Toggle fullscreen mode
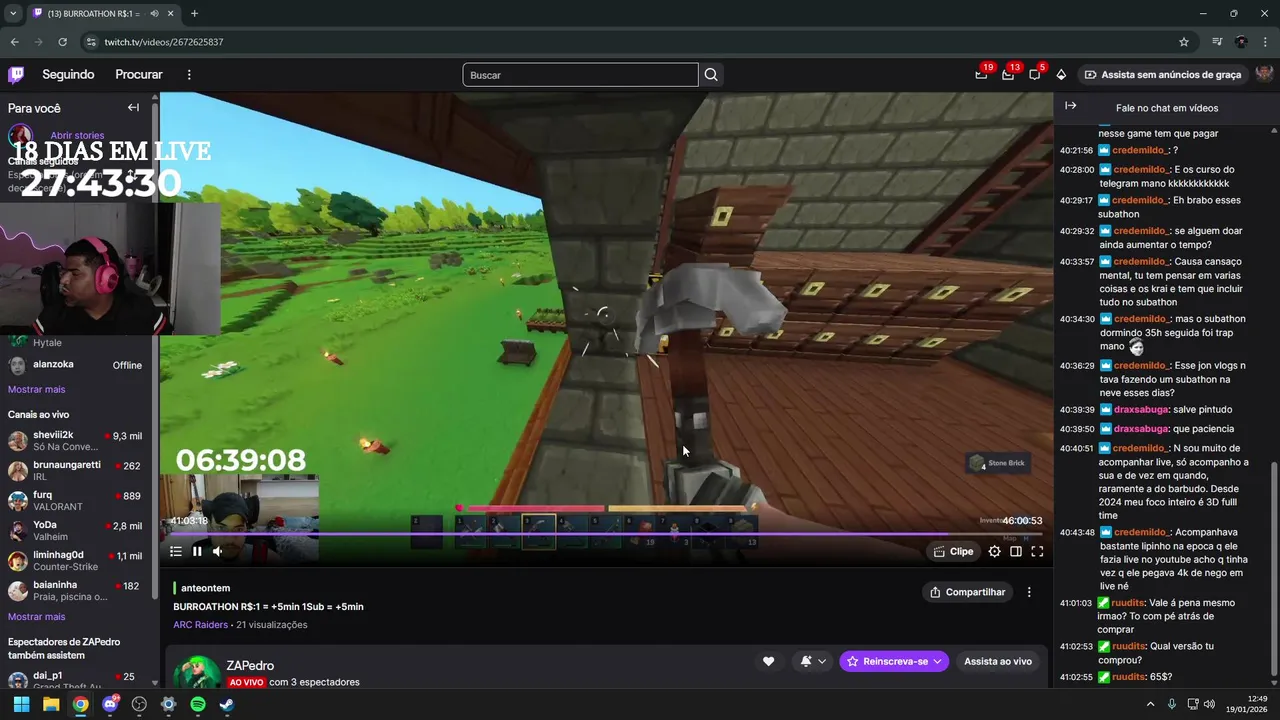 pyautogui.click(x=1037, y=551)
